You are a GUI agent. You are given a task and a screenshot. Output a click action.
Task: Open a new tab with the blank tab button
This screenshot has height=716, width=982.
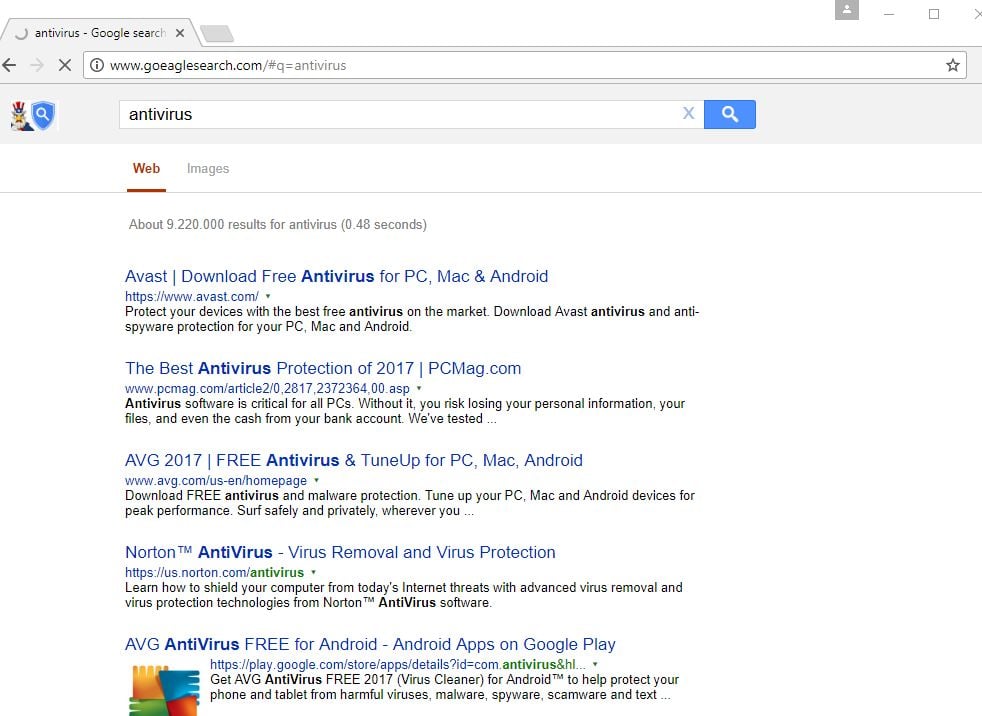pos(217,34)
